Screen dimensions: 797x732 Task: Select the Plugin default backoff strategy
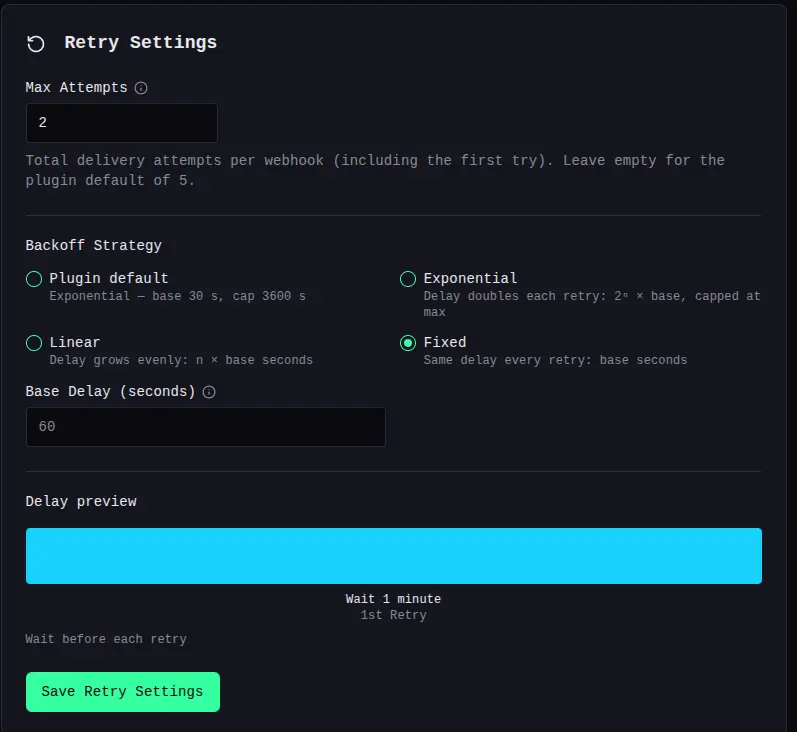[34, 279]
